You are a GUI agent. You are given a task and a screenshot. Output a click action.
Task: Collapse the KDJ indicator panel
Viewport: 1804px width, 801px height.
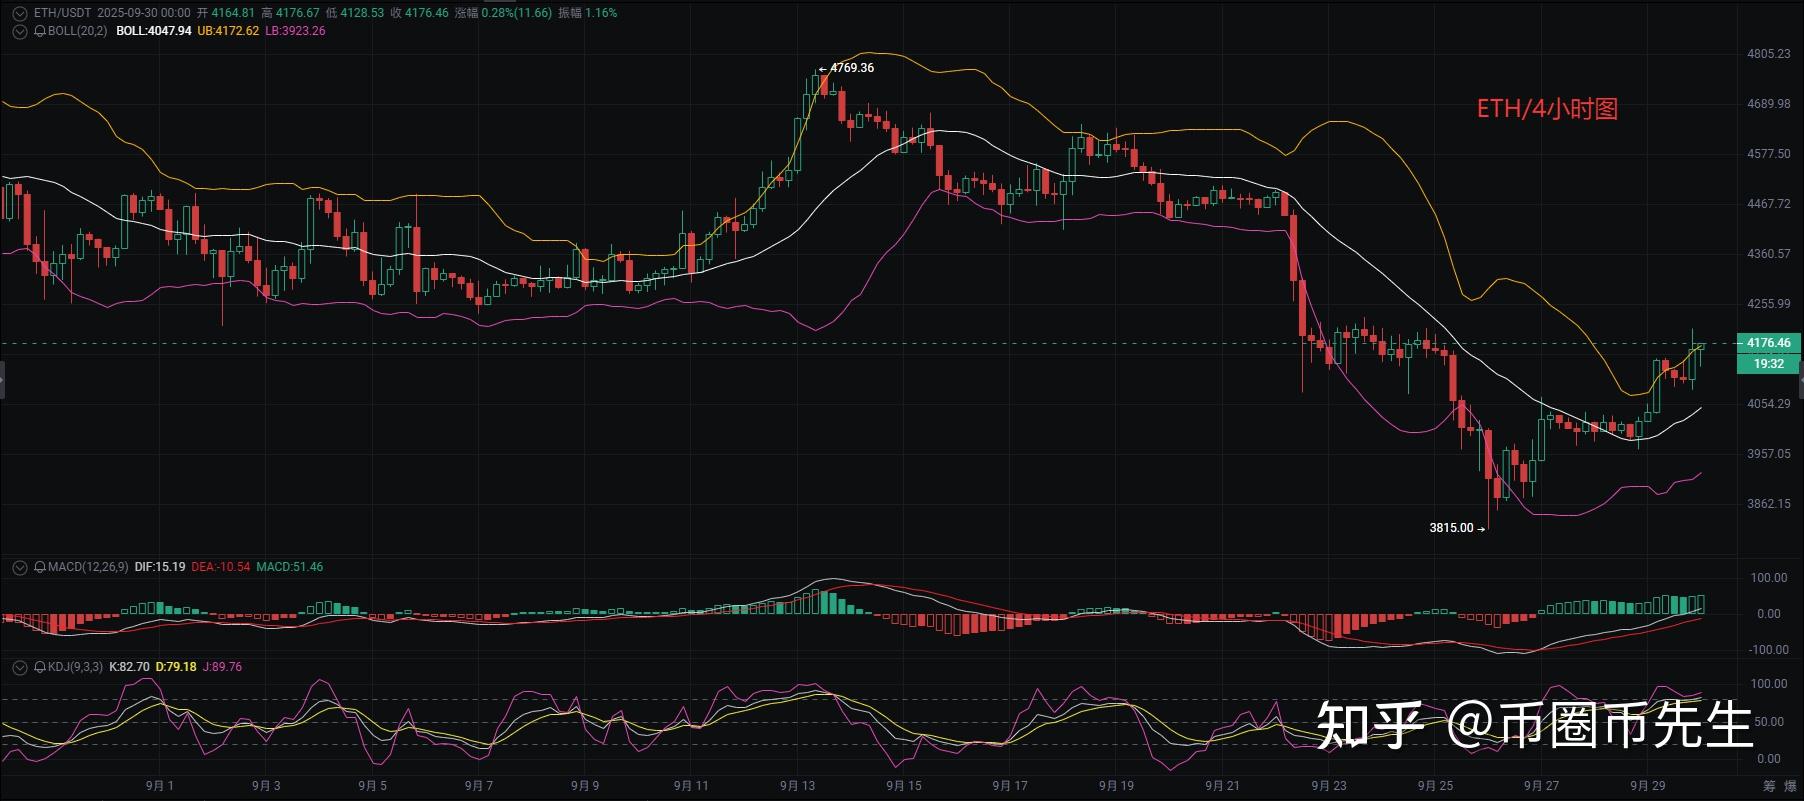pos(19,667)
